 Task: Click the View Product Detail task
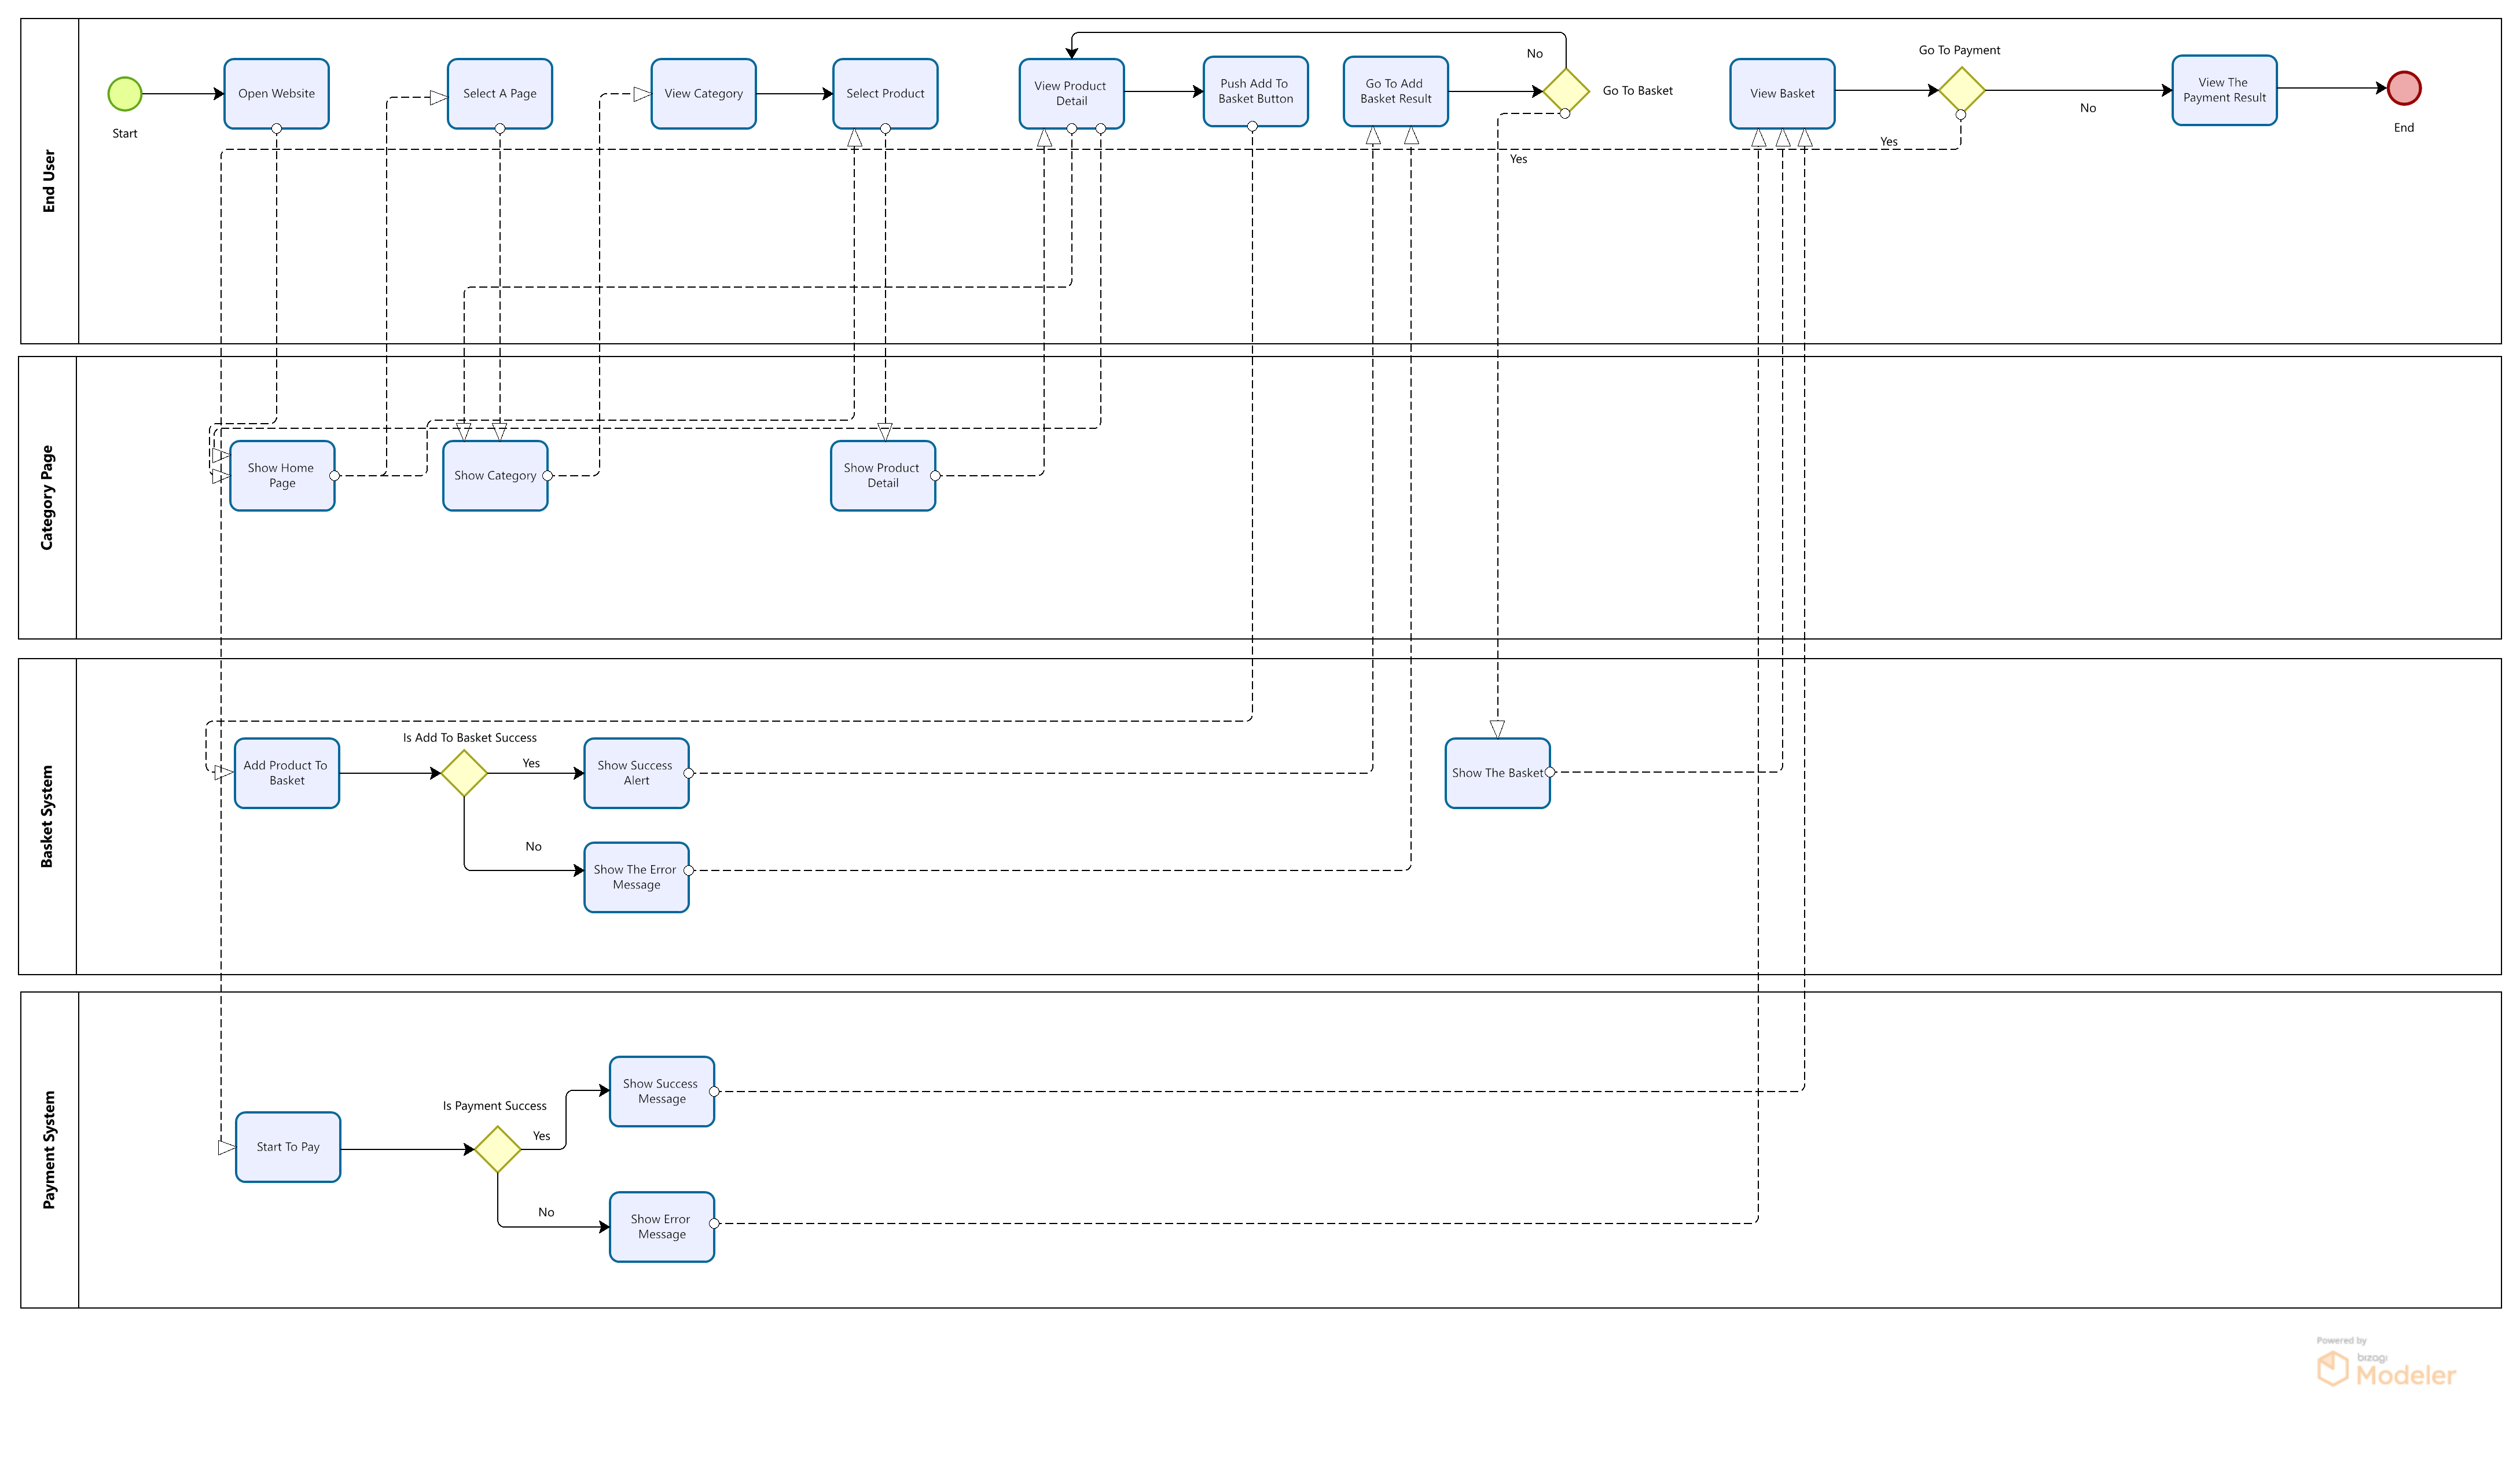pyautogui.click(x=1071, y=94)
